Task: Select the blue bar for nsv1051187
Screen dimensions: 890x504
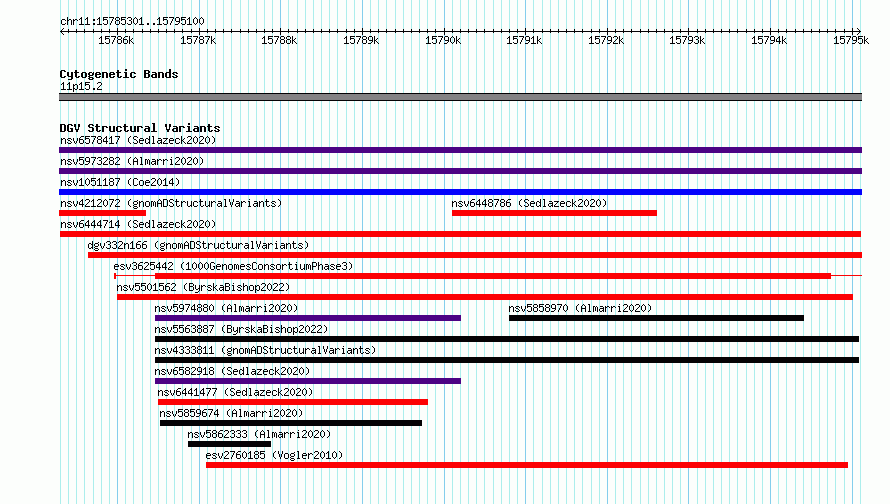Action: coord(460,192)
